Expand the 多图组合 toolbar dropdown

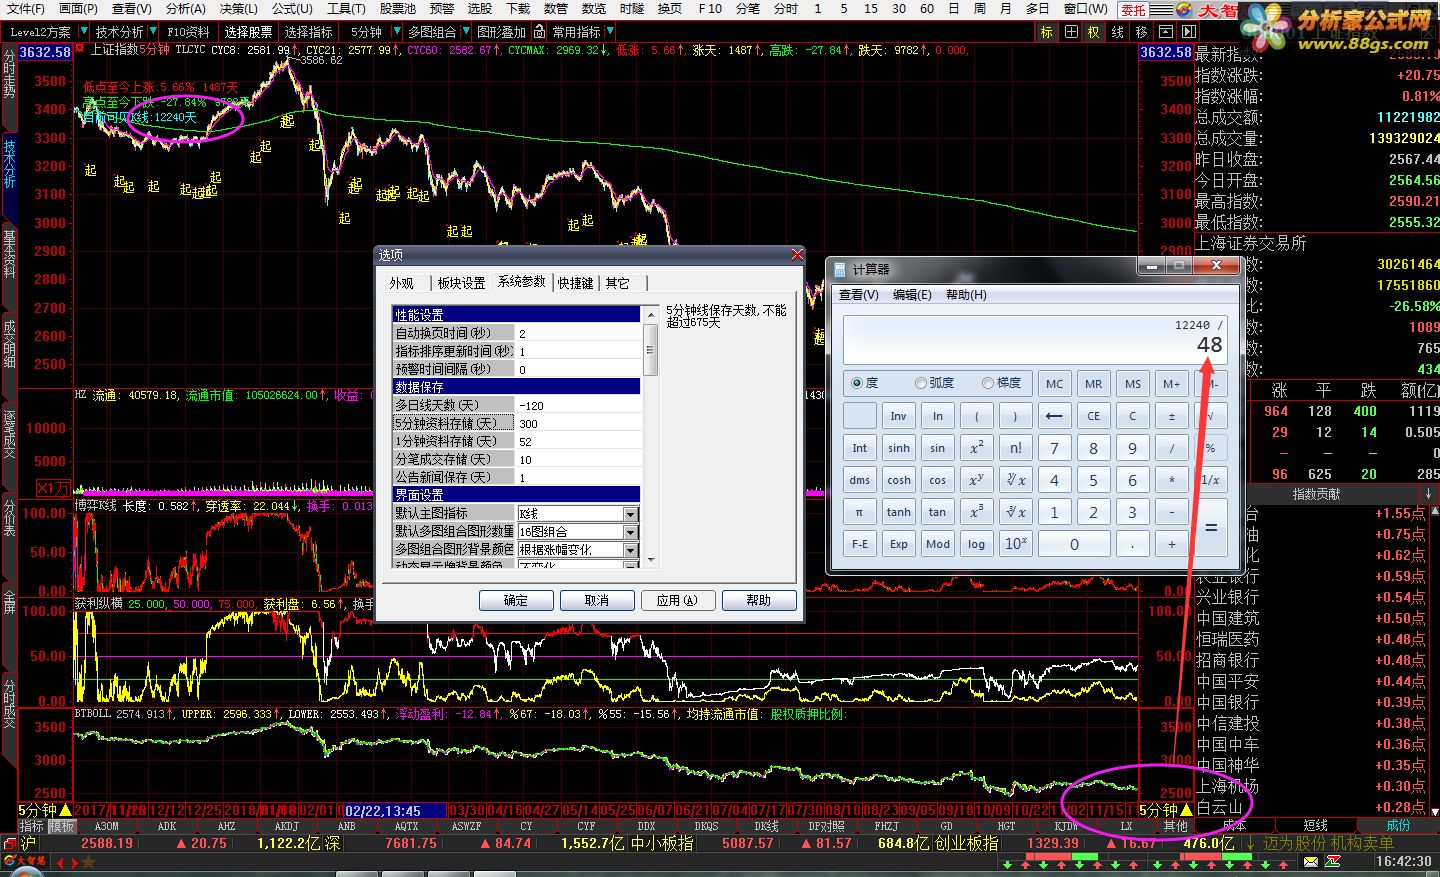[x=464, y=32]
